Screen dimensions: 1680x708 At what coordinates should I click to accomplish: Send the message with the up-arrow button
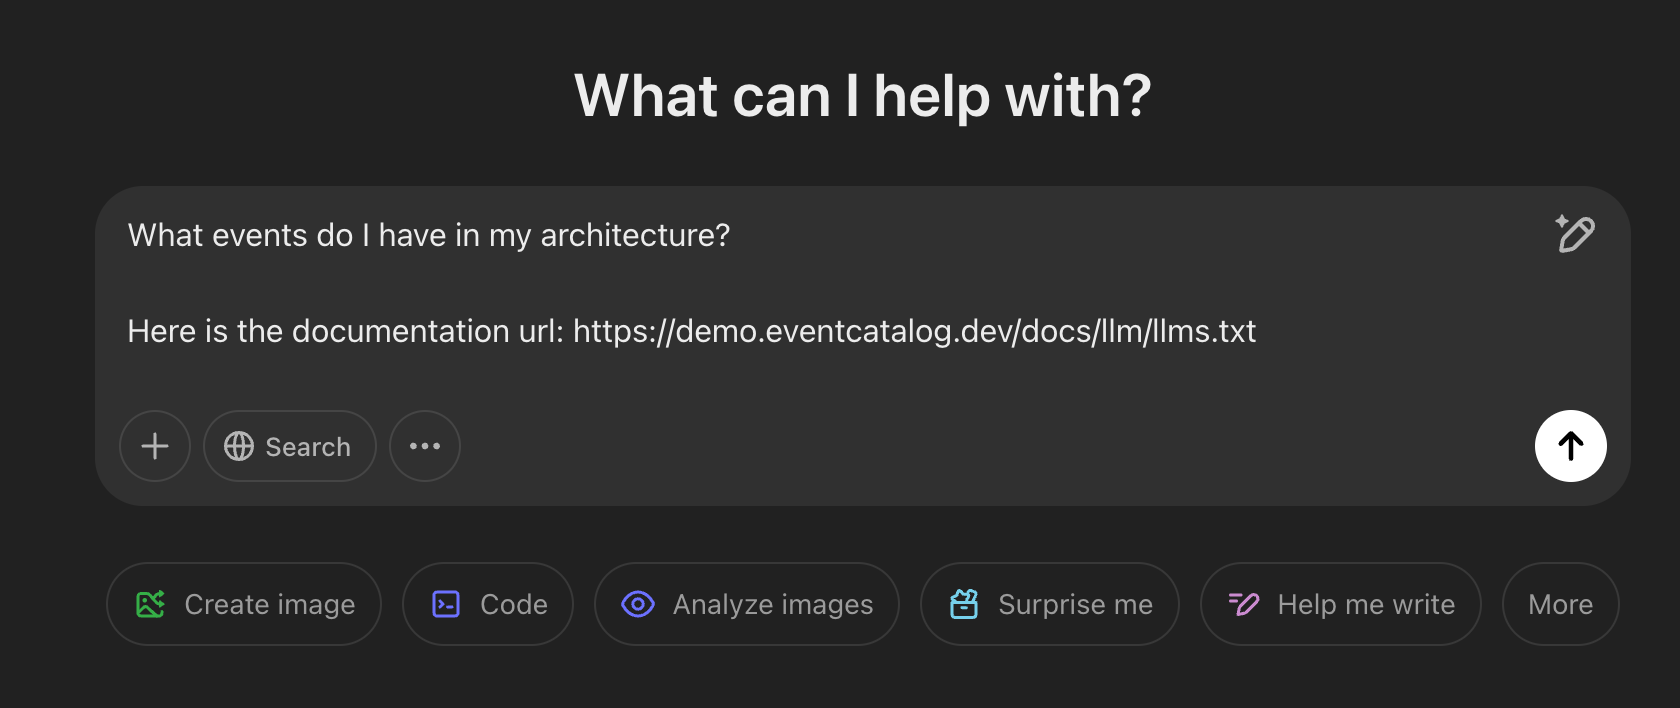point(1570,446)
